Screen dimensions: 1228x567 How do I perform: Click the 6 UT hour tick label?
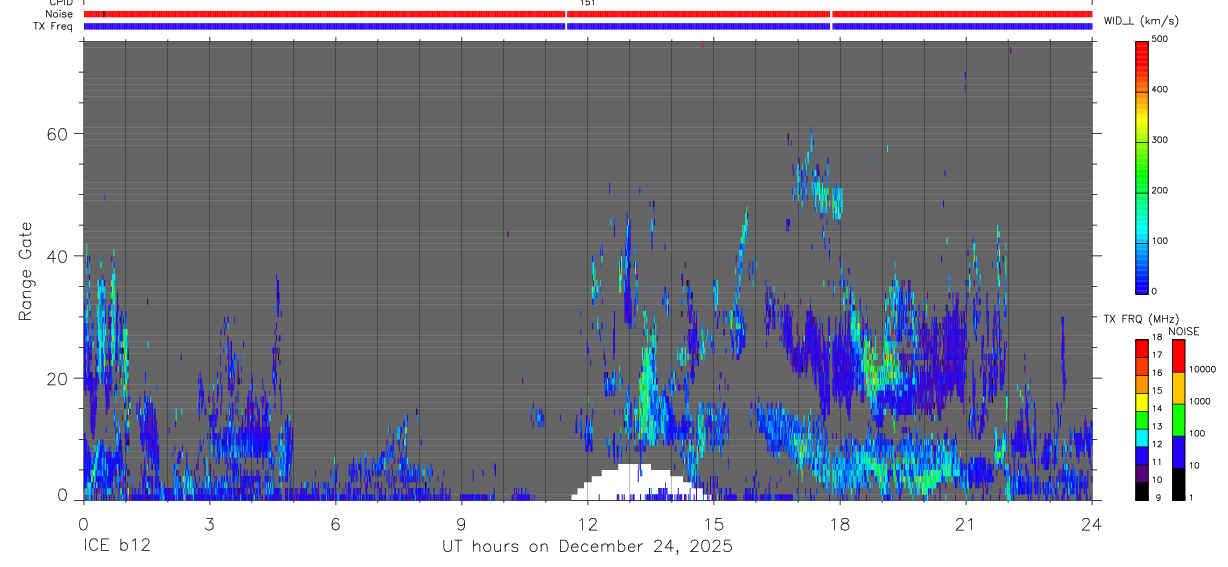[335, 523]
